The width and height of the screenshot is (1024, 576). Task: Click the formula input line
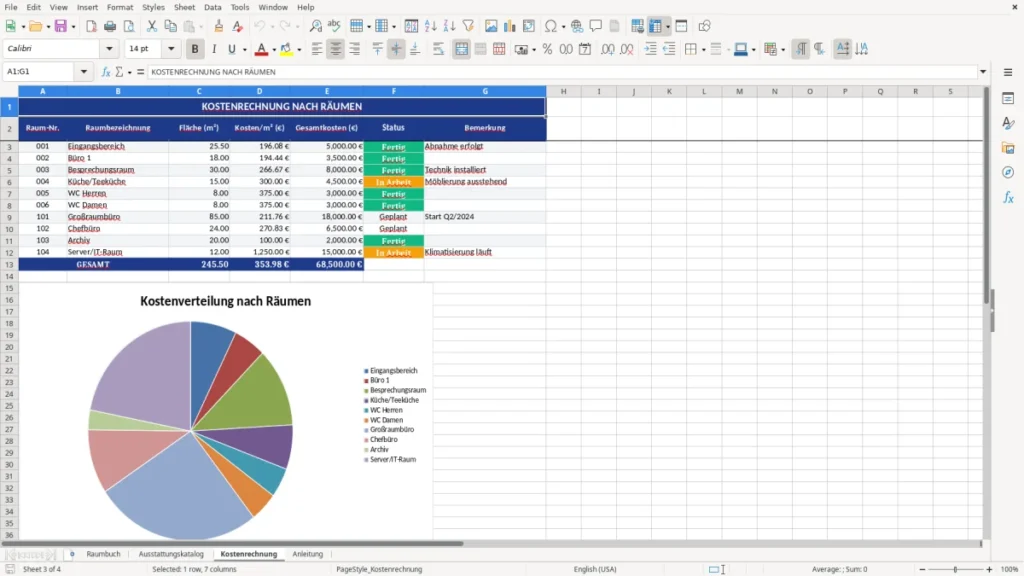pyautogui.click(x=562, y=72)
